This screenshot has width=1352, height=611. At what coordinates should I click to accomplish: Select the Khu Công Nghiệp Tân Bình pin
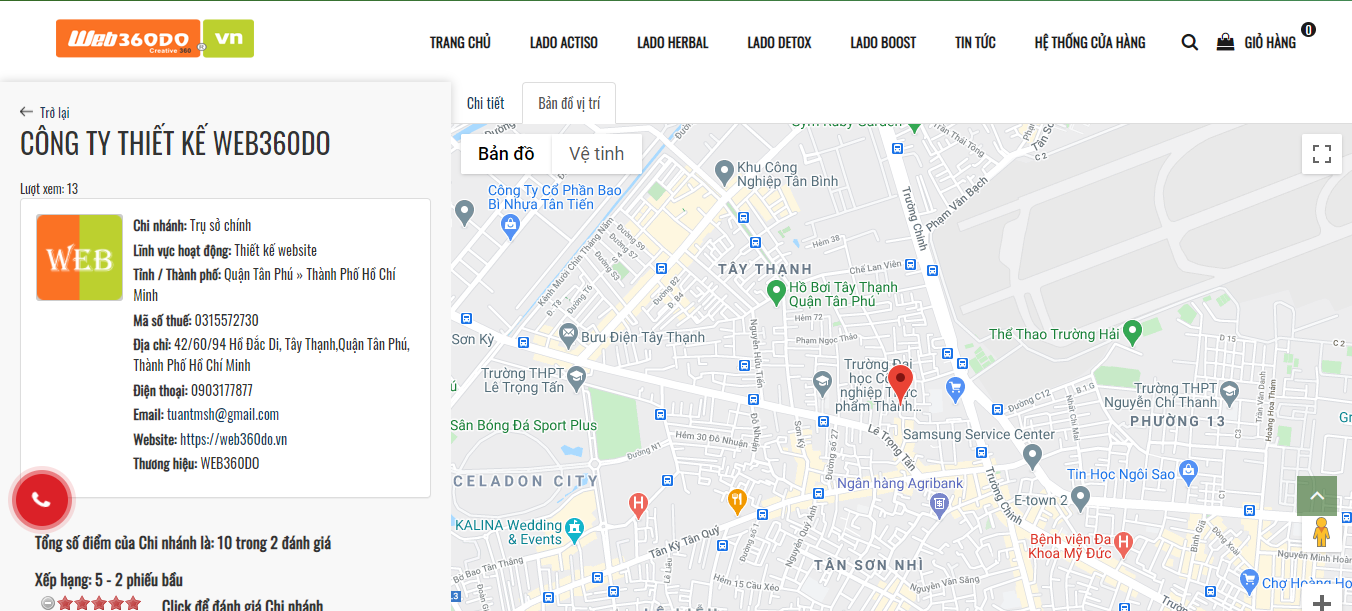(x=725, y=172)
